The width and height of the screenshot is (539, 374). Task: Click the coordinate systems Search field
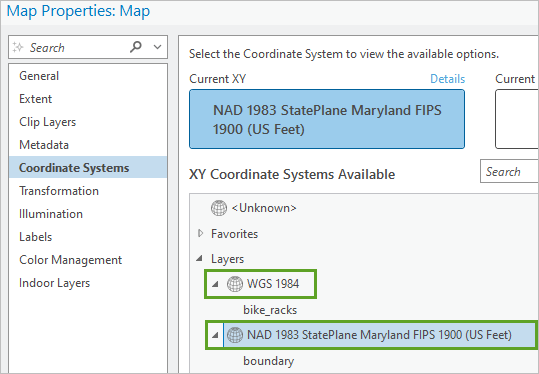click(509, 171)
